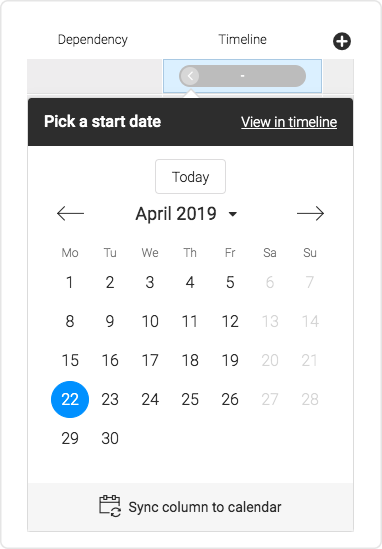Select the highlighted date 22
The height and width of the screenshot is (549, 382).
coord(70,399)
